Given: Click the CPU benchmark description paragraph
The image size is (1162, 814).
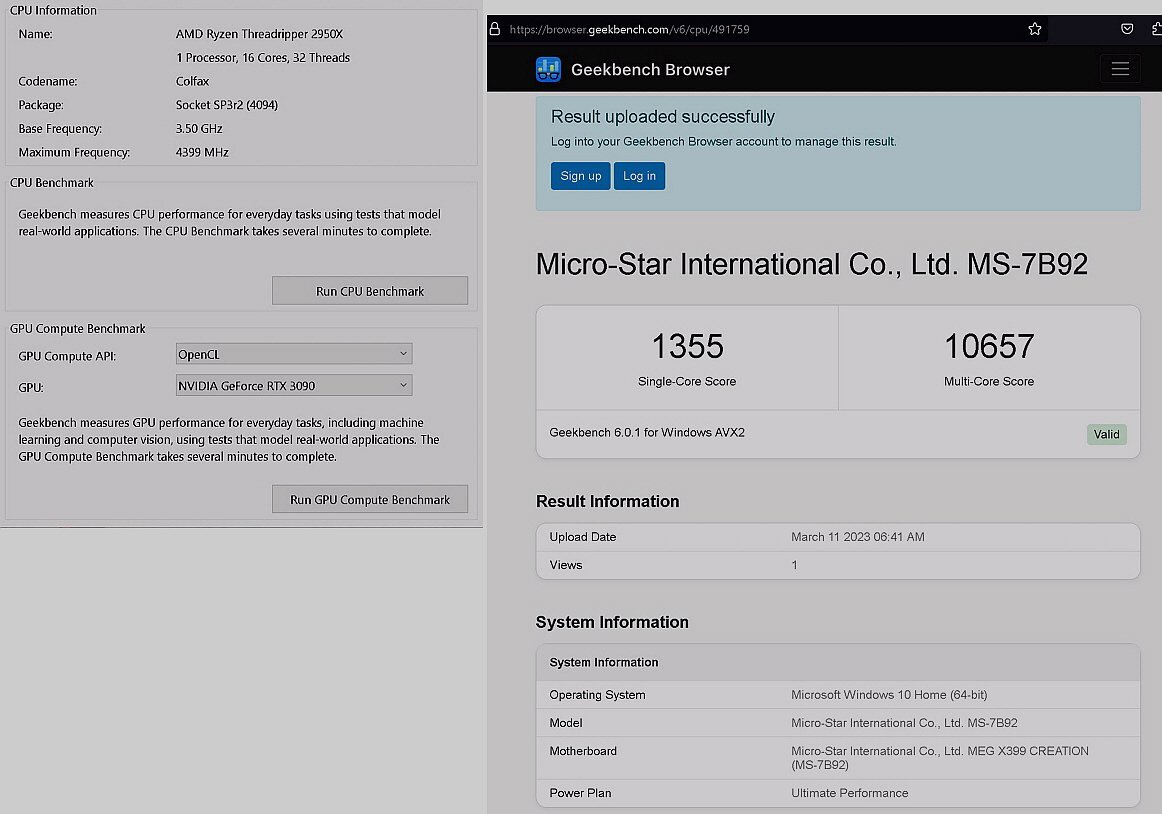Looking at the screenshot, I should tap(230, 222).
